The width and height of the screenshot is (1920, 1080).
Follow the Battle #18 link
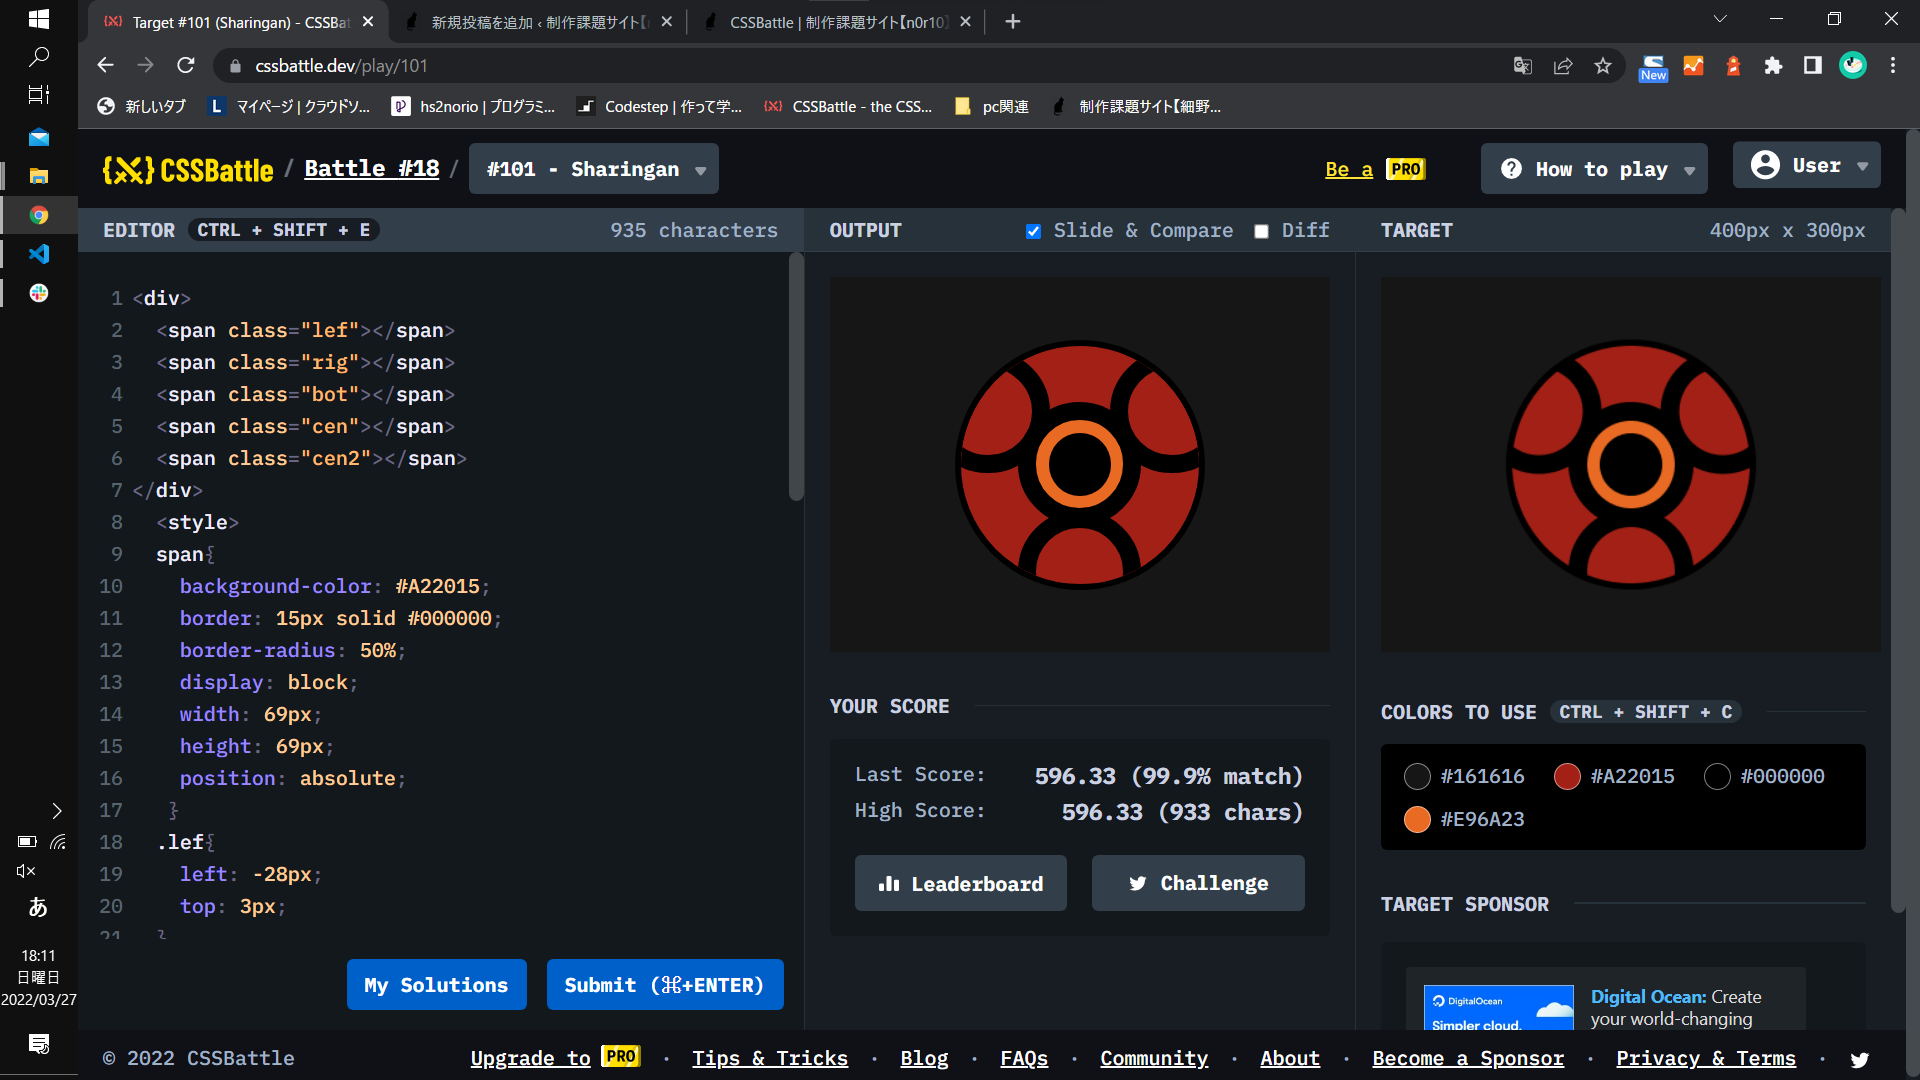(371, 169)
